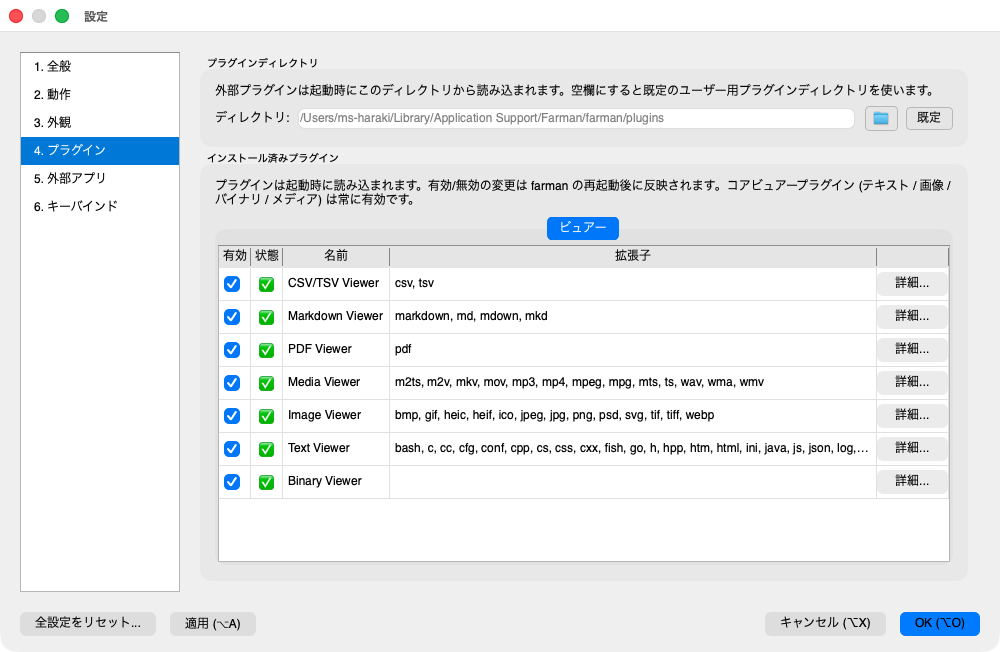The image size is (1000, 652).
Task: Open 詳細 for Markdown Viewer
Action: pyautogui.click(x=912, y=316)
